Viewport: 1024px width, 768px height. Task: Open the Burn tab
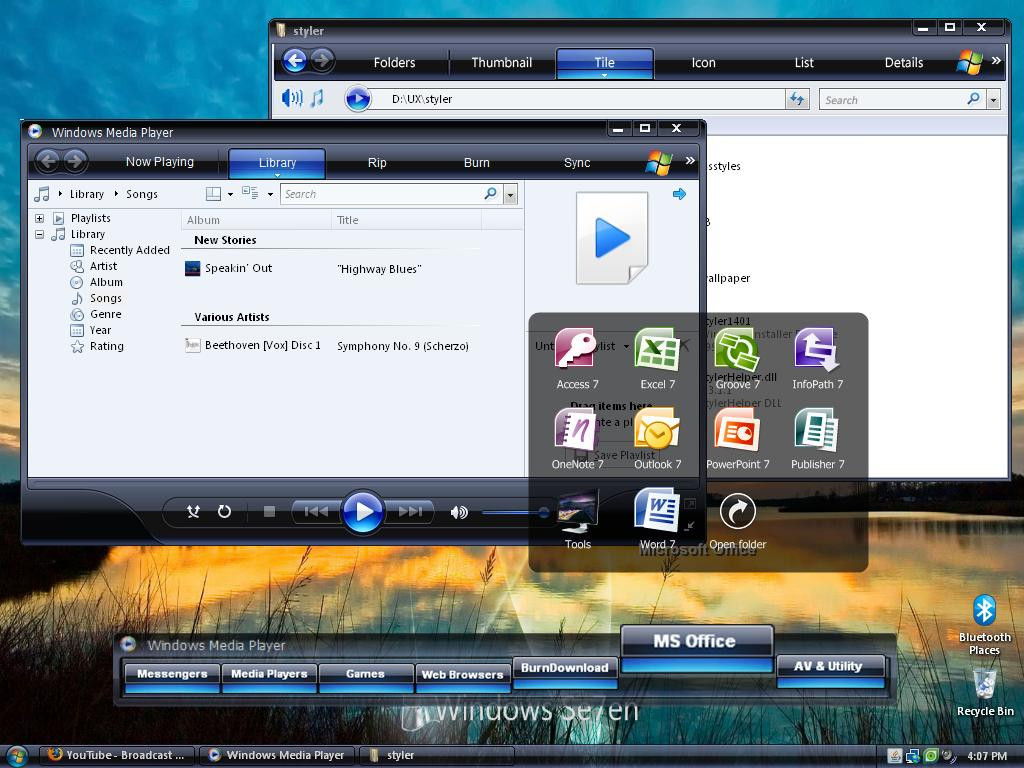[x=477, y=163]
